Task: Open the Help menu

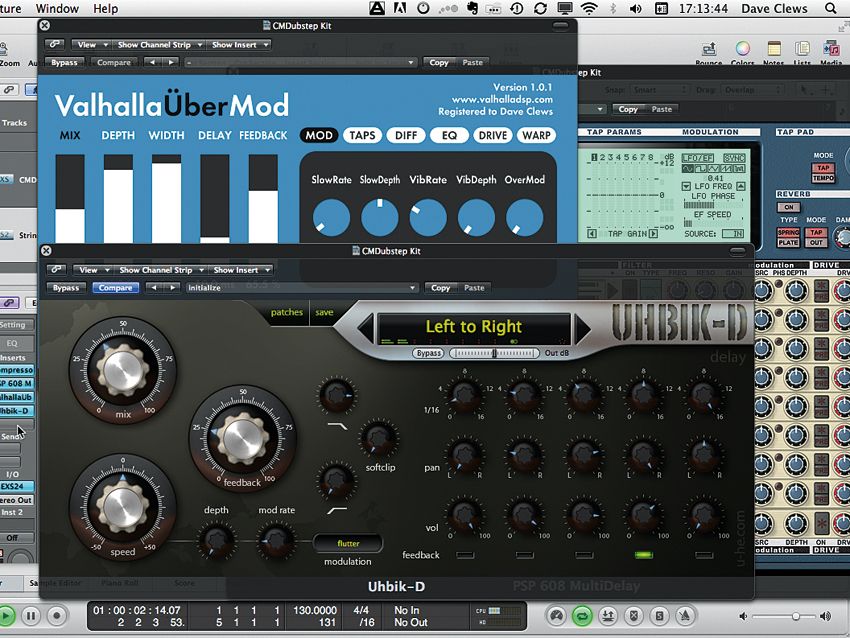Action: (105, 8)
